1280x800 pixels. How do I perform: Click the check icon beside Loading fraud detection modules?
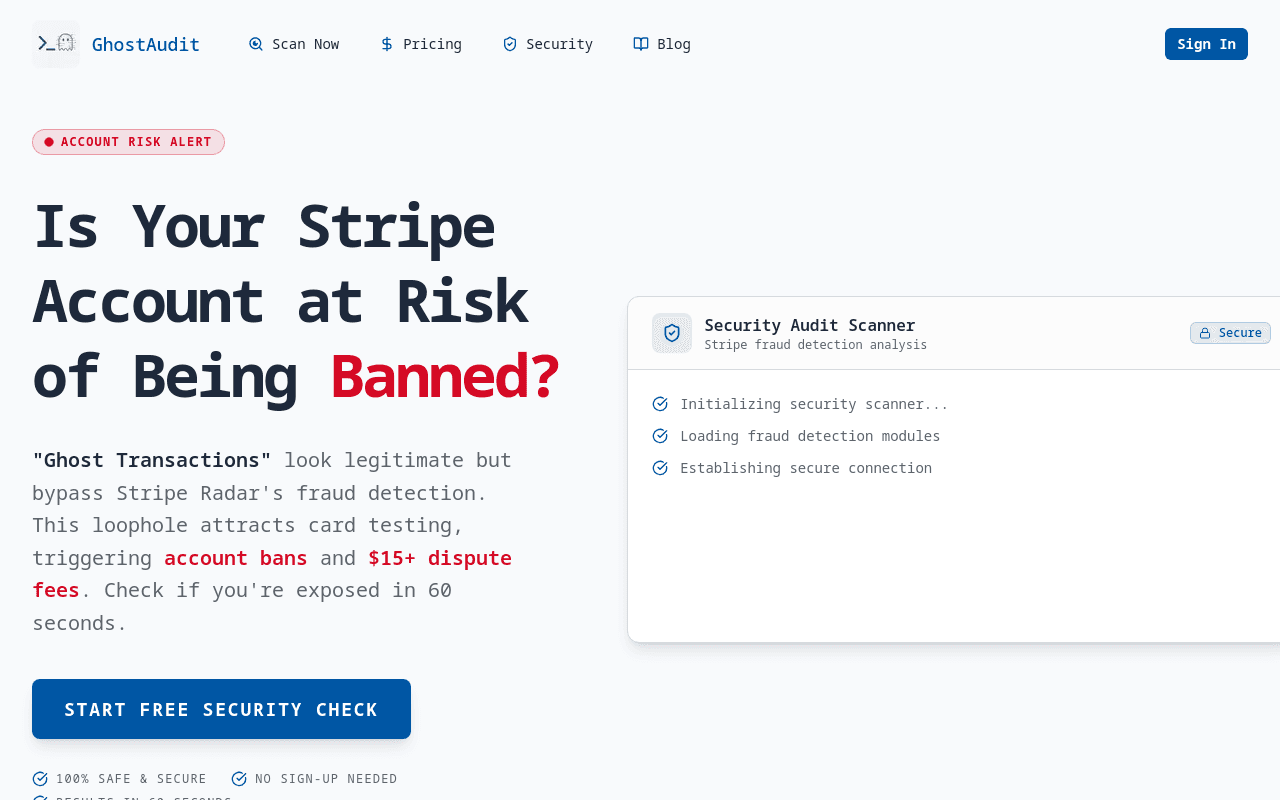[660, 436]
